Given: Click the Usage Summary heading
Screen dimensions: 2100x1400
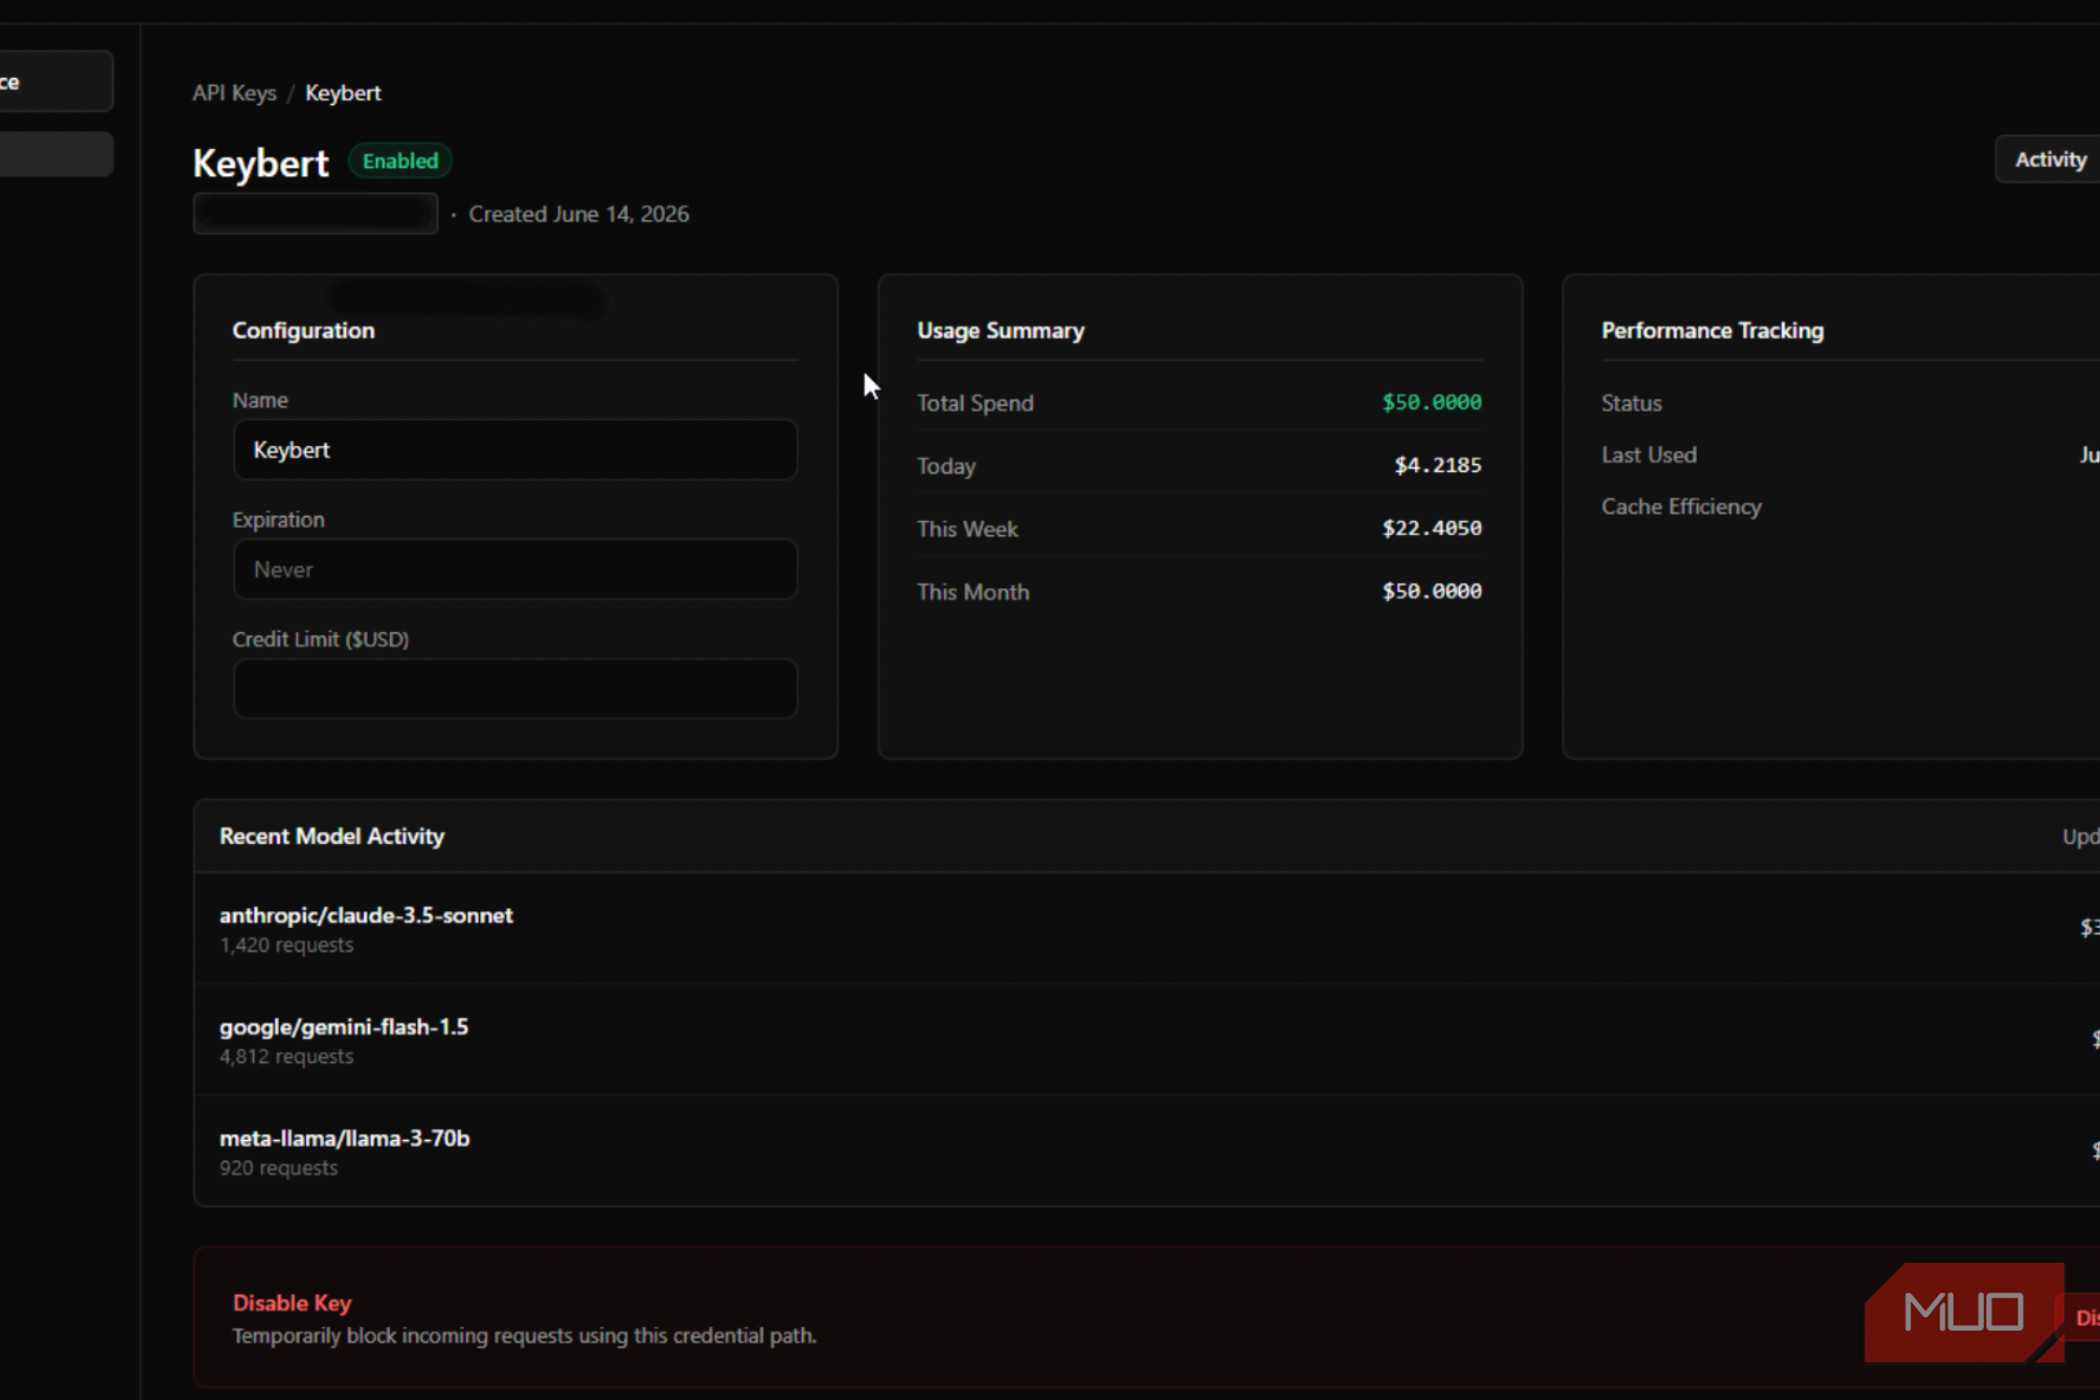Looking at the screenshot, I should [x=1000, y=331].
